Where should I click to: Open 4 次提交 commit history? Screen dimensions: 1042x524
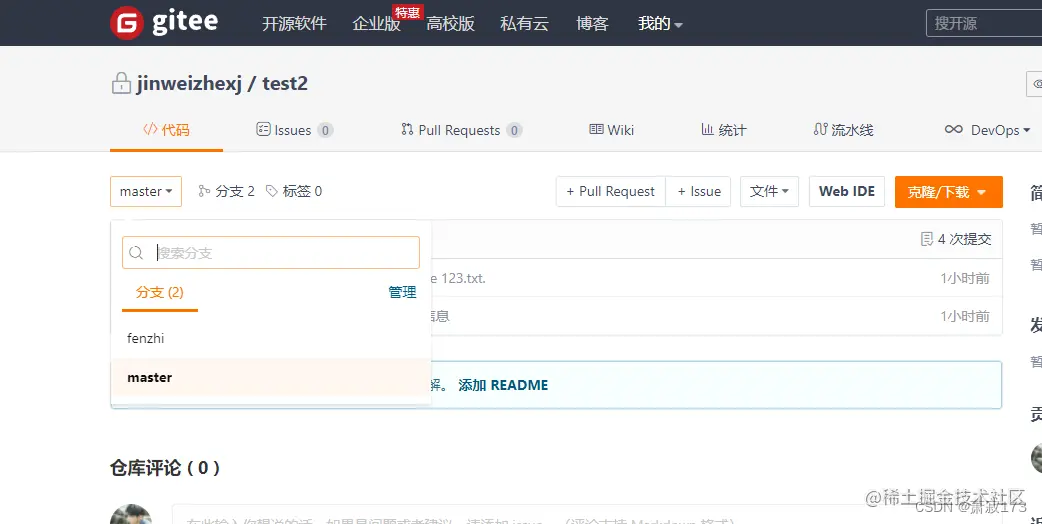point(956,239)
